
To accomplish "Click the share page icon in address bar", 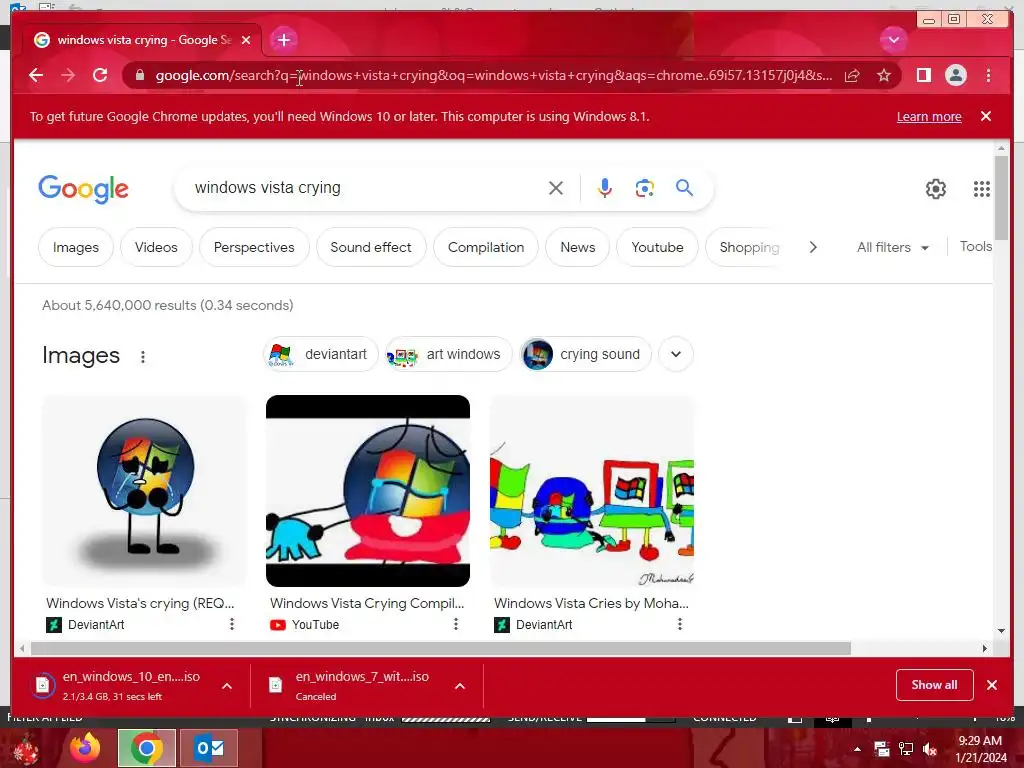I will [852, 75].
